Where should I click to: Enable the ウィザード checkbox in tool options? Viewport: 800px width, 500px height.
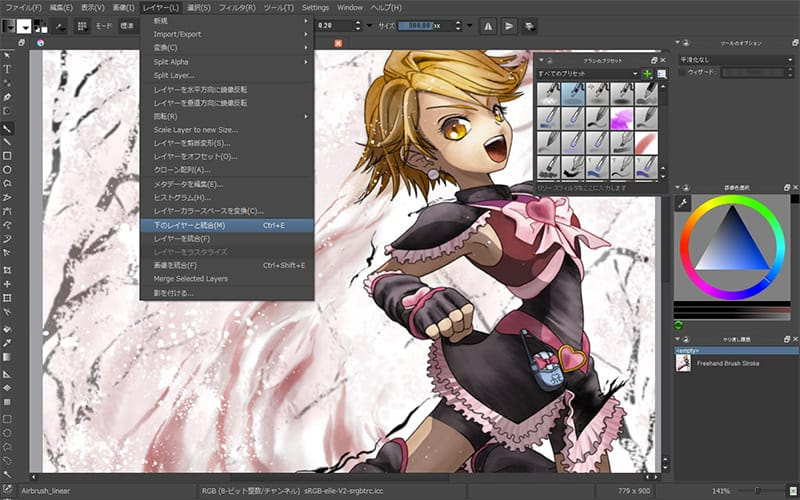682,72
